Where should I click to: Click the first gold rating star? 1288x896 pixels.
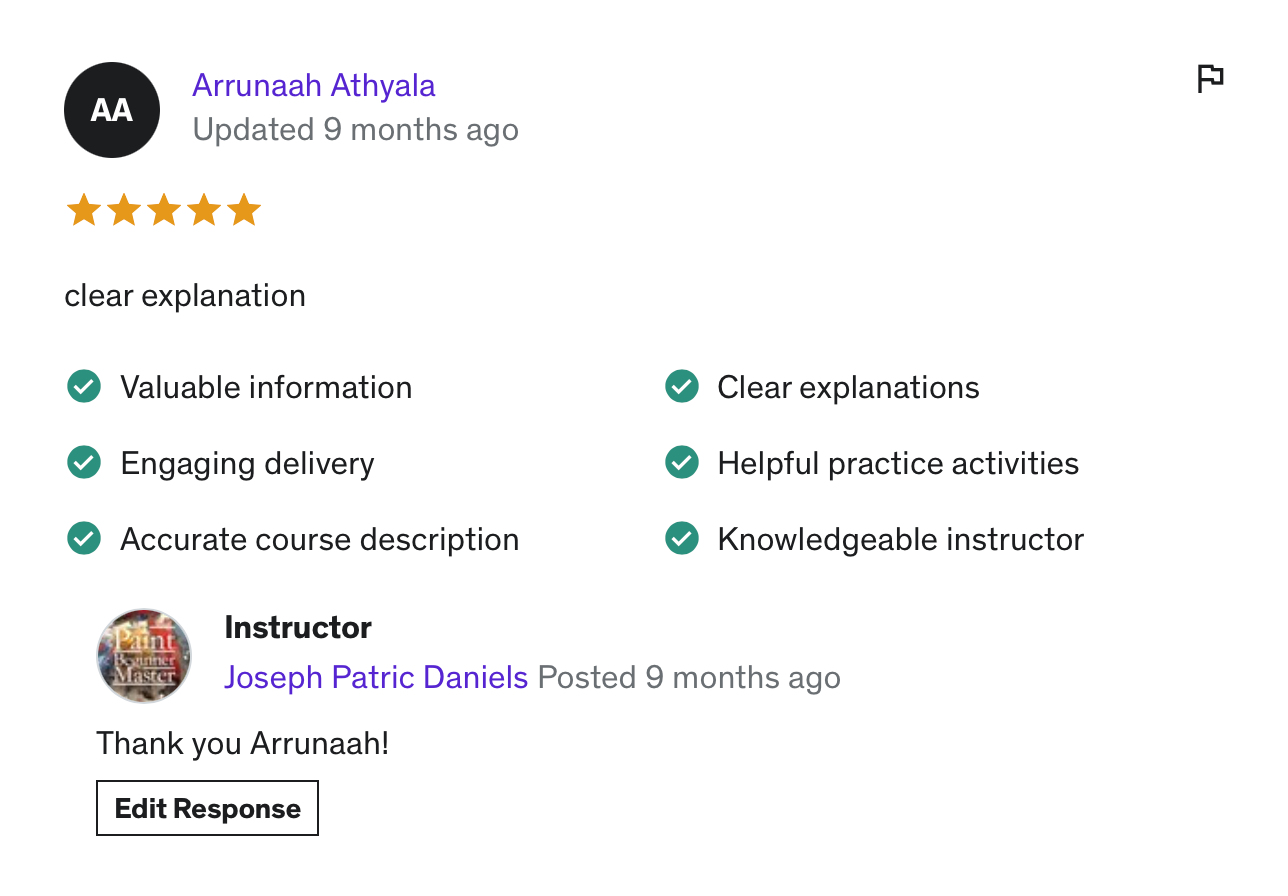click(83, 211)
